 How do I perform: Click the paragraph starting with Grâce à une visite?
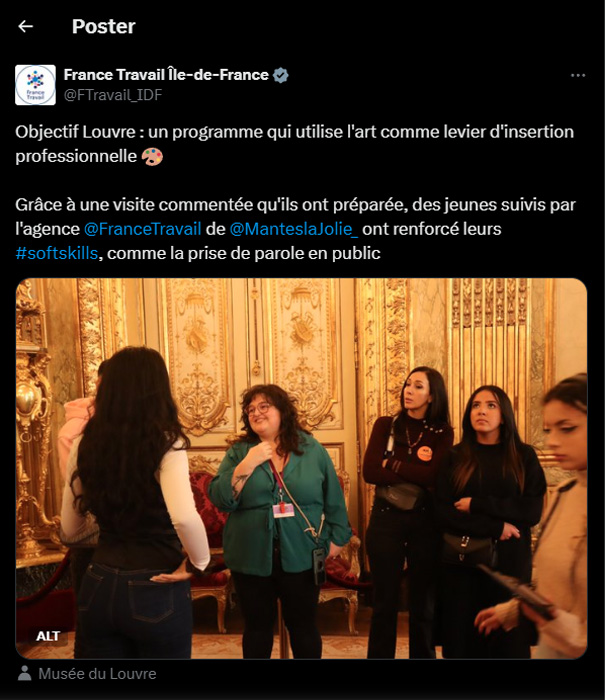tap(296, 229)
